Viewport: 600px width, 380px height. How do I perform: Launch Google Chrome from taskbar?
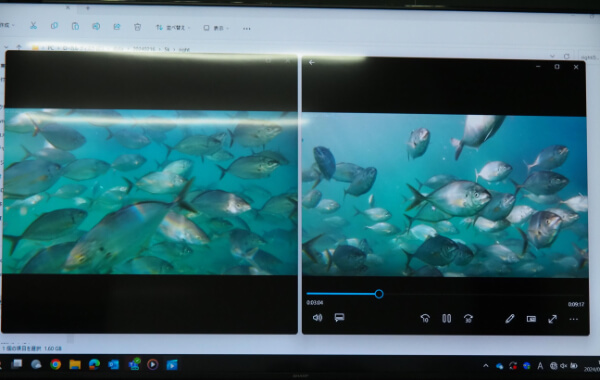tap(55, 364)
